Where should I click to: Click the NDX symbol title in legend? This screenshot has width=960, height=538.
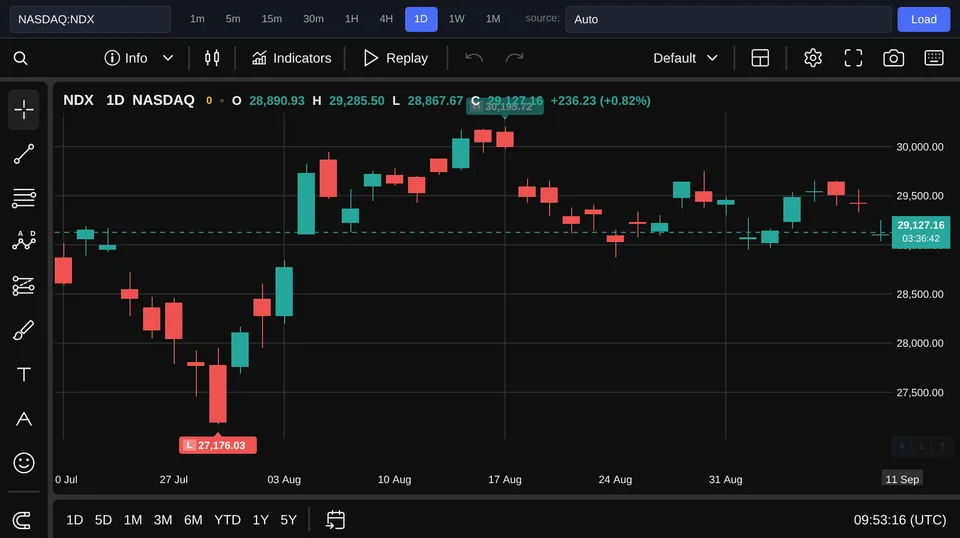pos(78,100)
